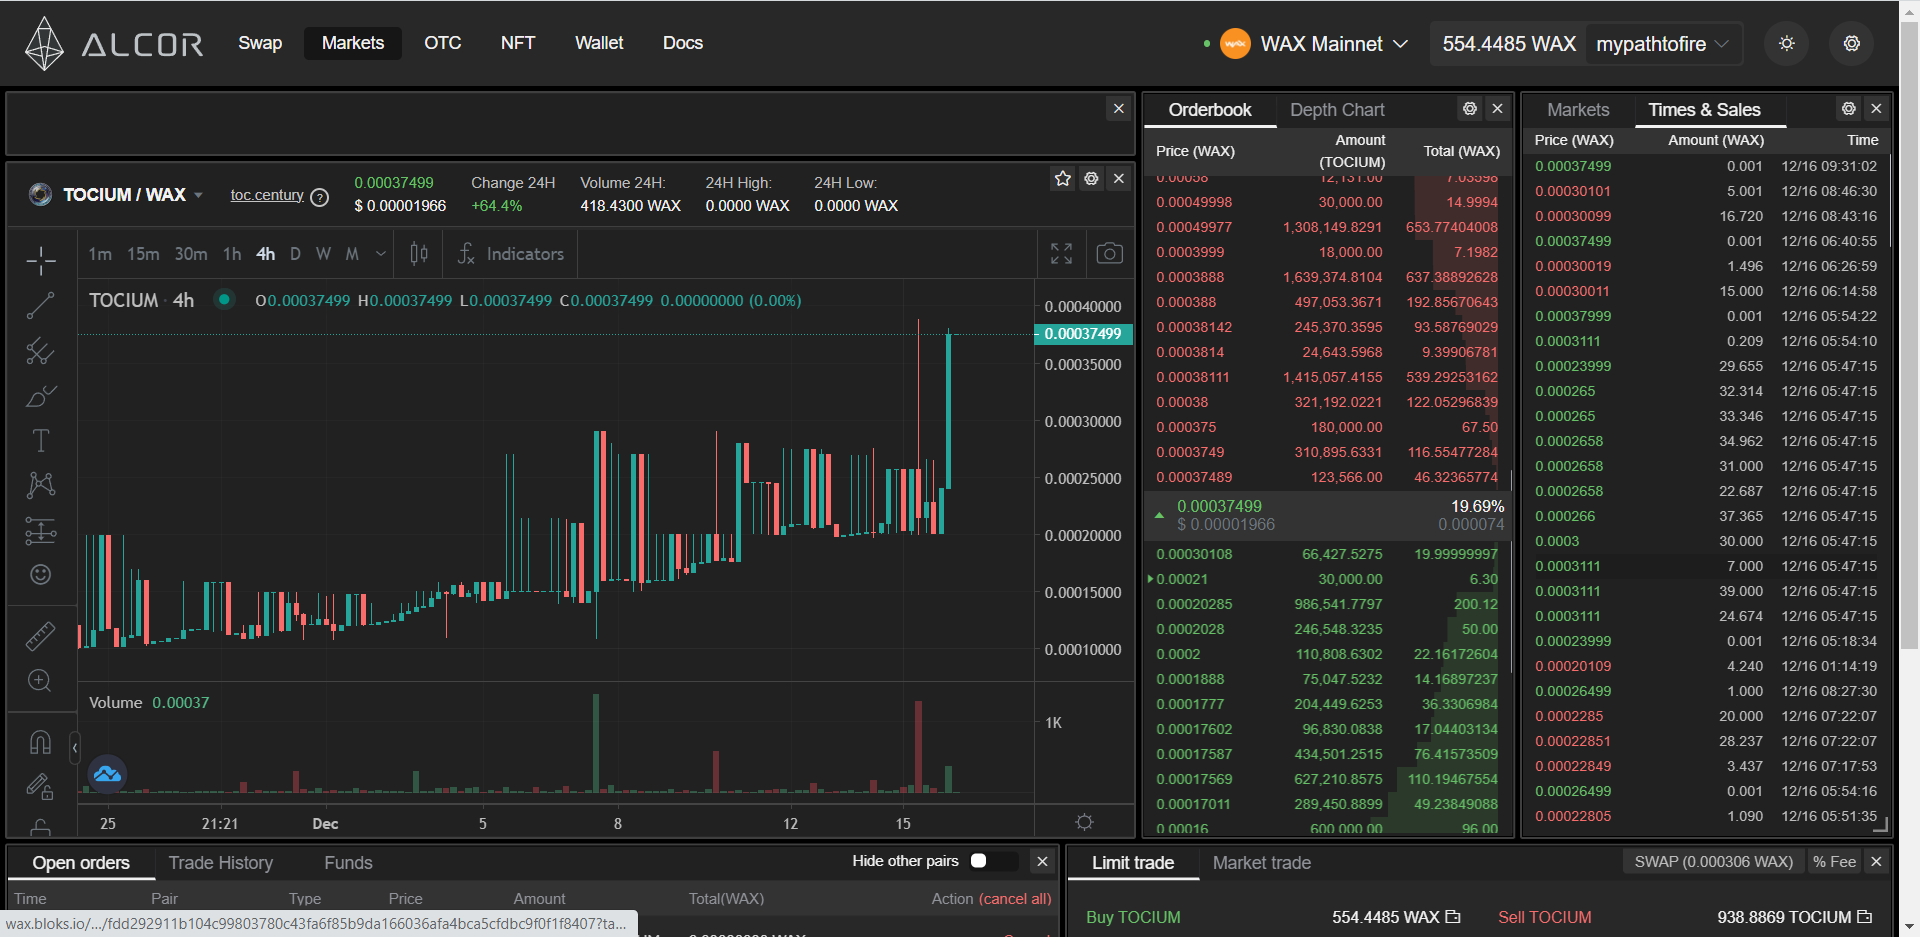Open Docs page
This screenshot has width=1920, height=937.
(683, 43)
